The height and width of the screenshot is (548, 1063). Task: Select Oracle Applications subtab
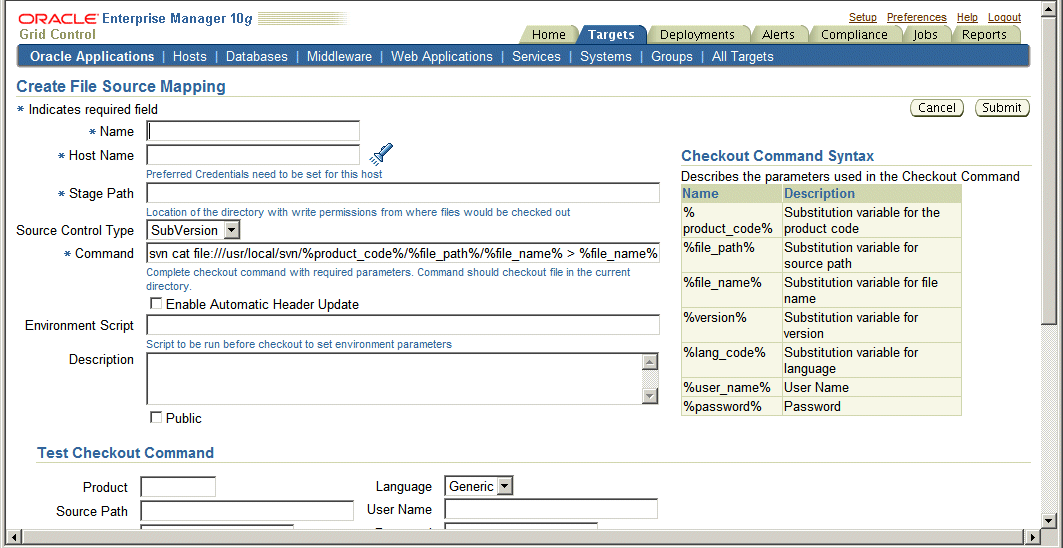point(92,56)
